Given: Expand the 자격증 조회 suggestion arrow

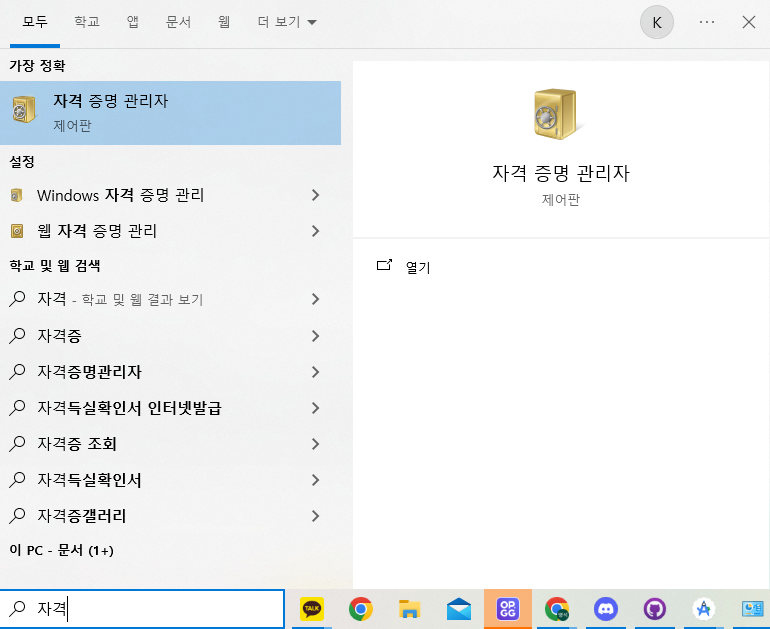Looking at the screenshot, I should pos(315,444).
